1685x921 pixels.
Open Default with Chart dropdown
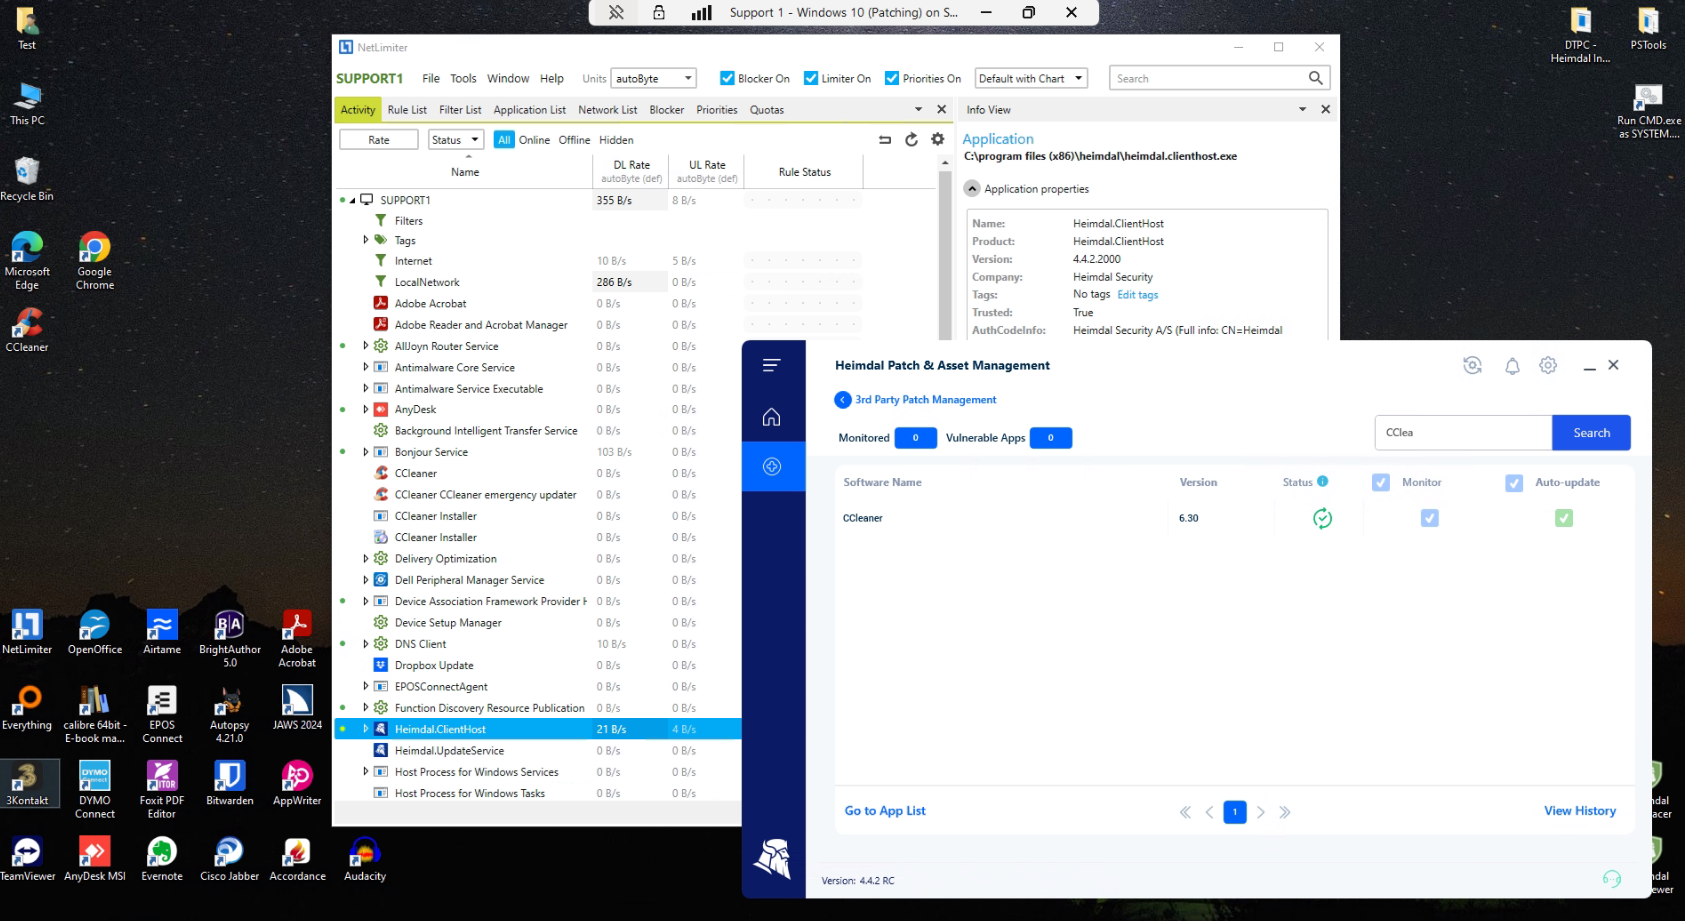pos(1031,78)
